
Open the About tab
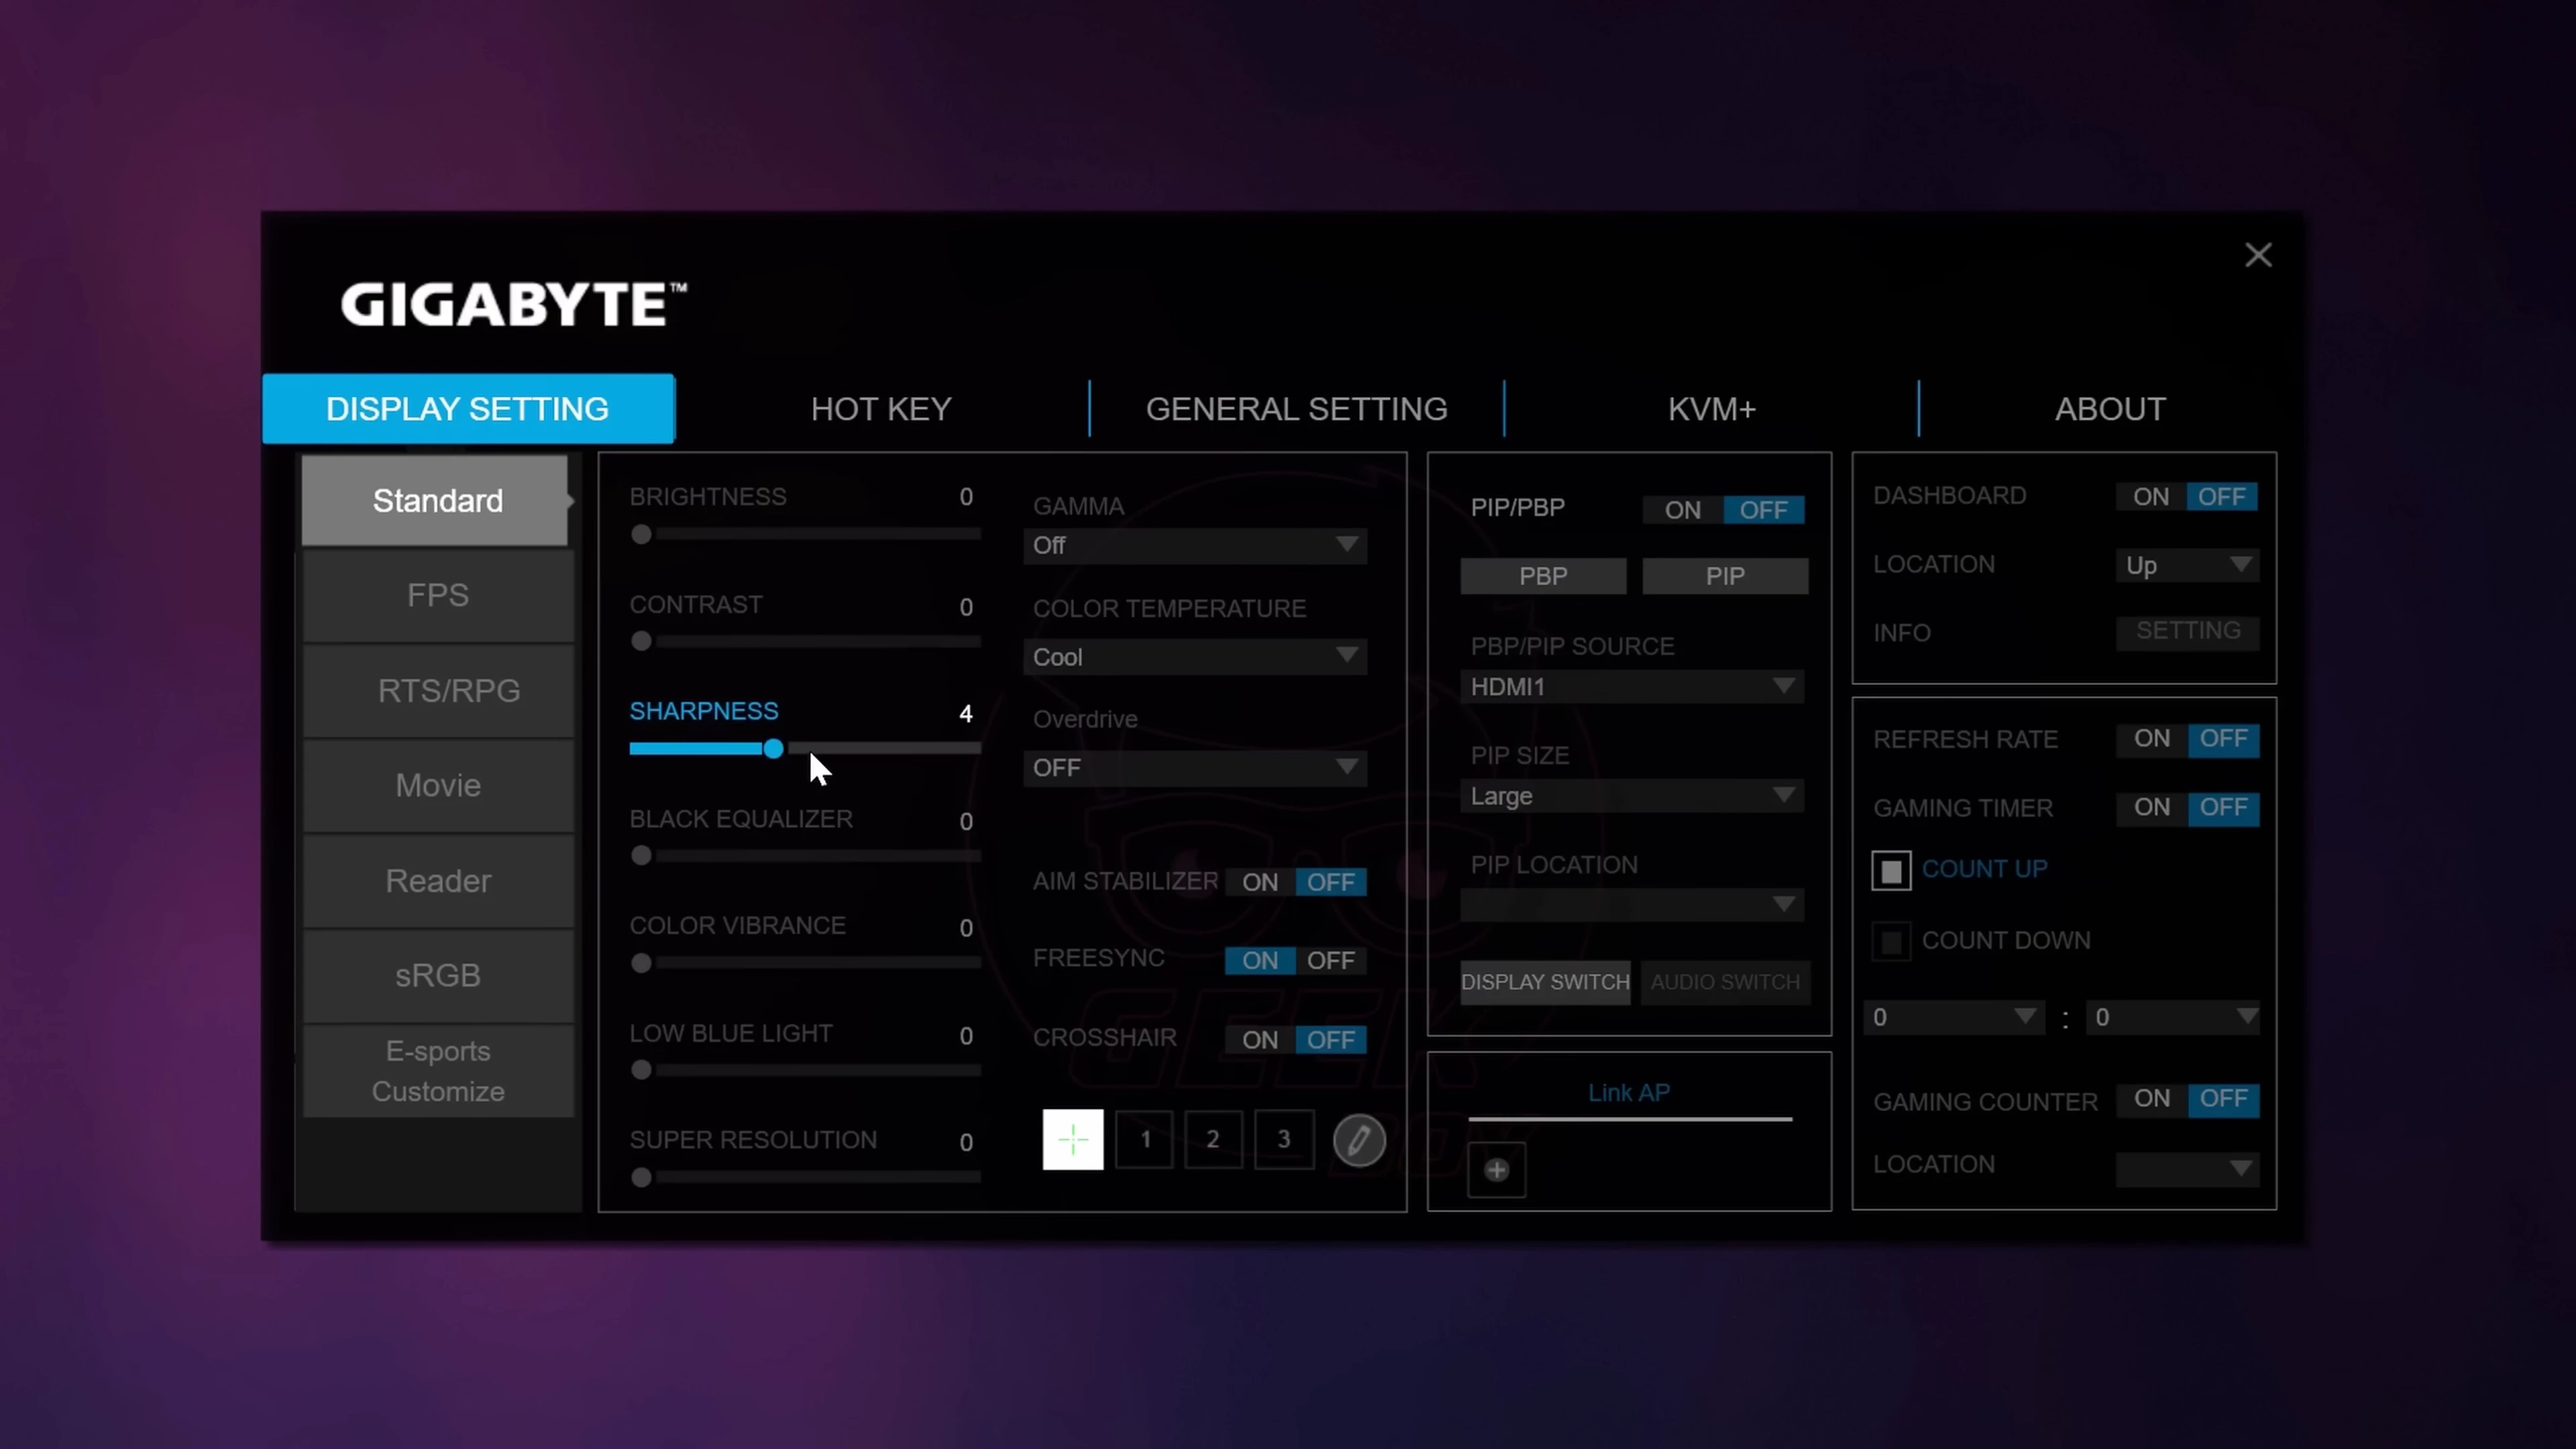coord(2110,408)
